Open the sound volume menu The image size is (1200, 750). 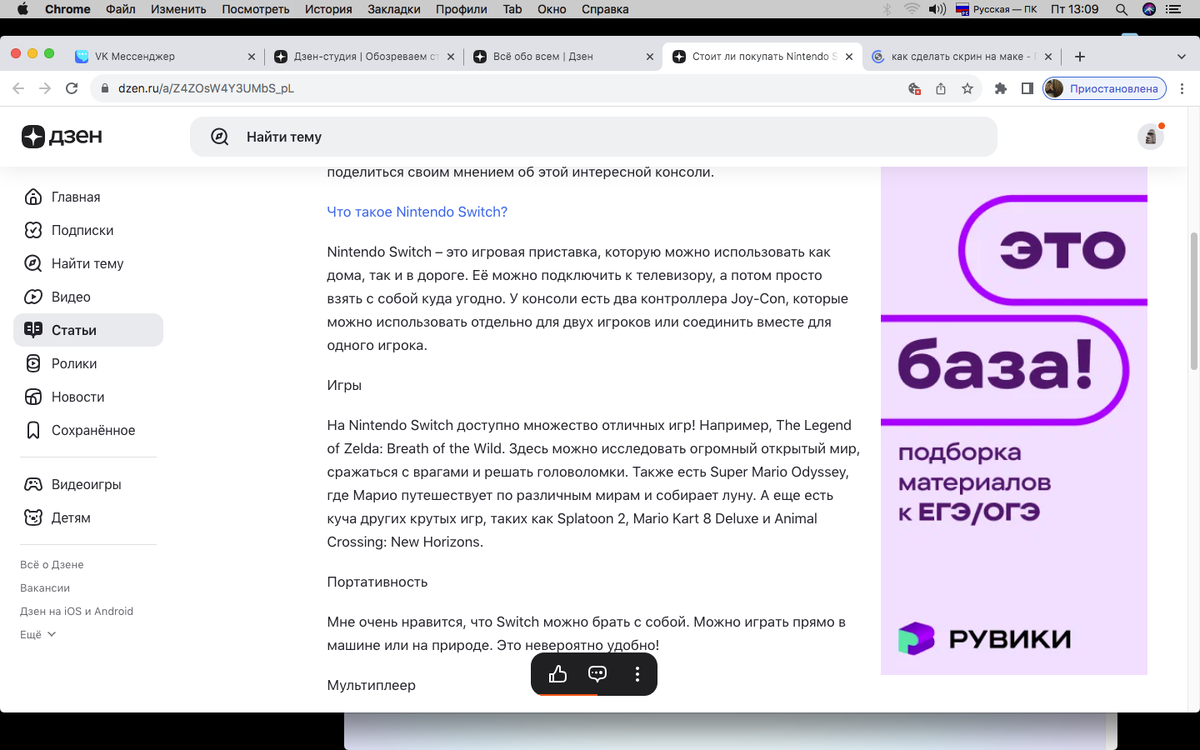click(937, 9)
